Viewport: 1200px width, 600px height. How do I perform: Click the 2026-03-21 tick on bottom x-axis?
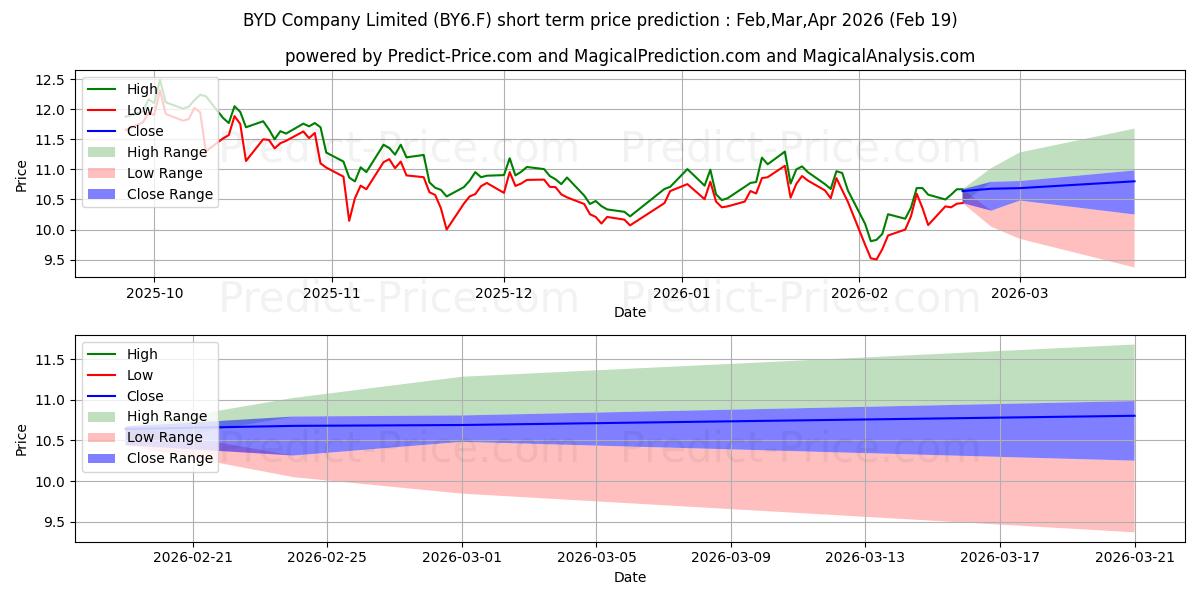point(1135,557)
